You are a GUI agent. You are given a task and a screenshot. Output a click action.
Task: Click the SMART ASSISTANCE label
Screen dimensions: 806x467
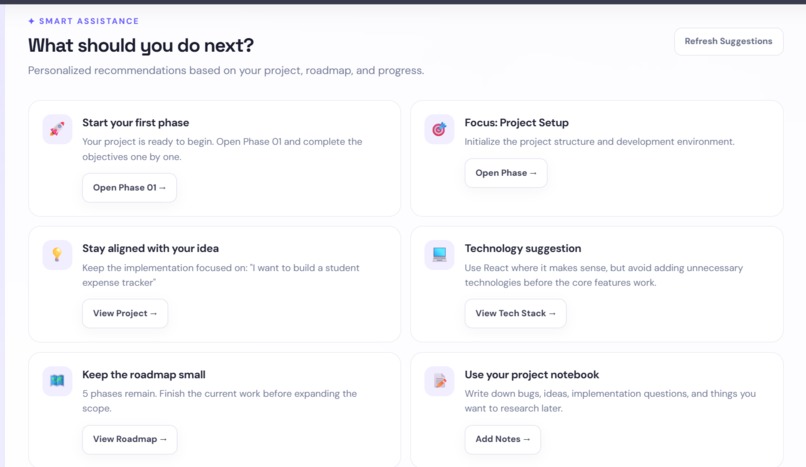[89, 21]
